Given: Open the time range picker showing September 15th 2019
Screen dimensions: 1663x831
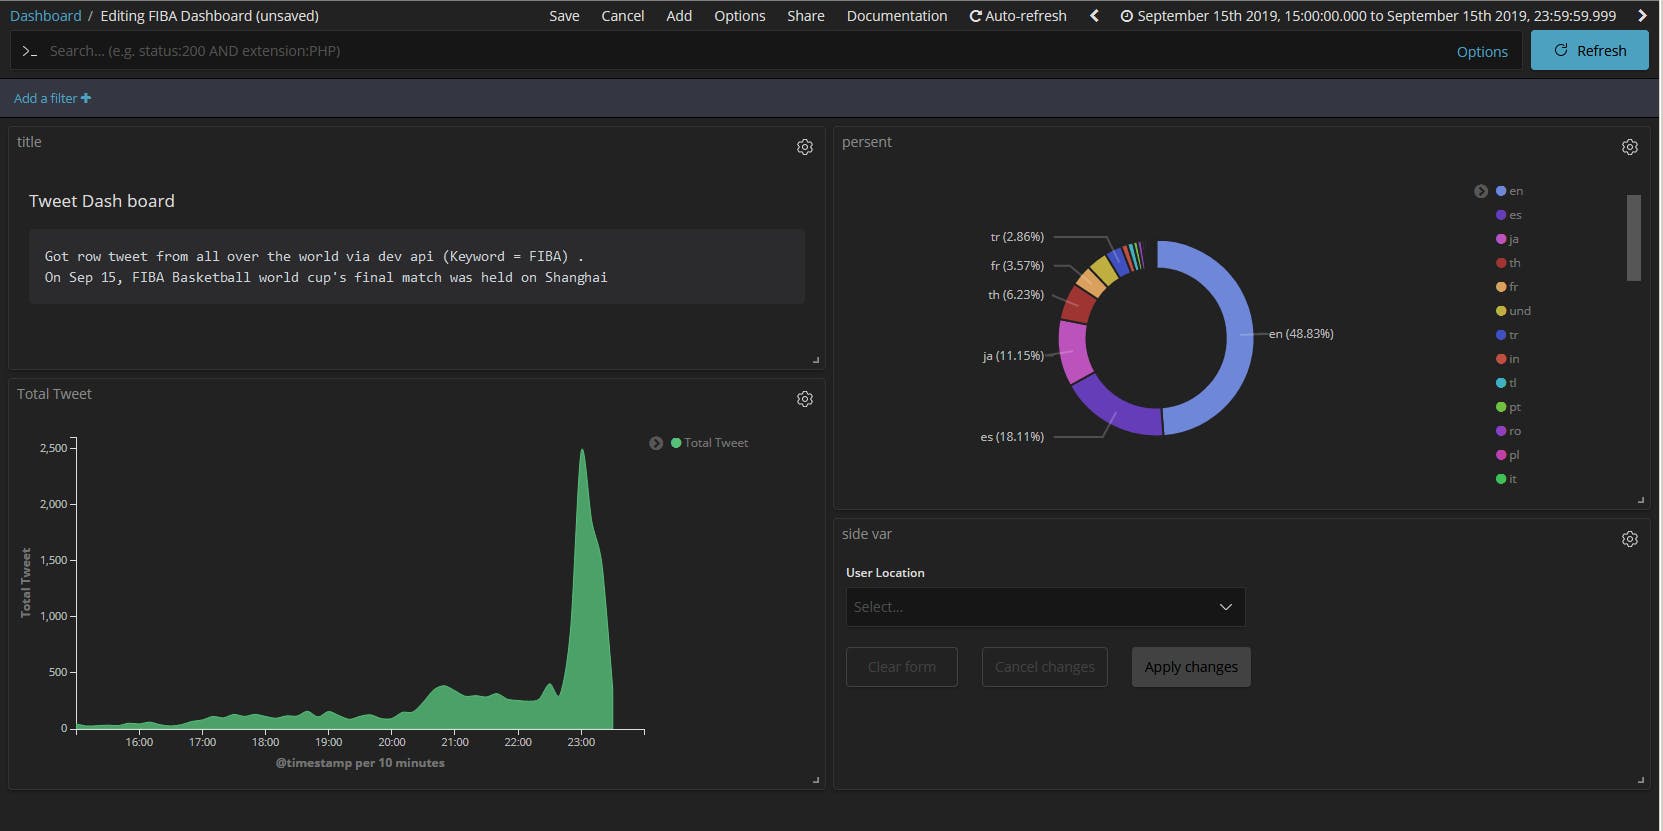Looking at the screenshot, I should point(1368,16).
